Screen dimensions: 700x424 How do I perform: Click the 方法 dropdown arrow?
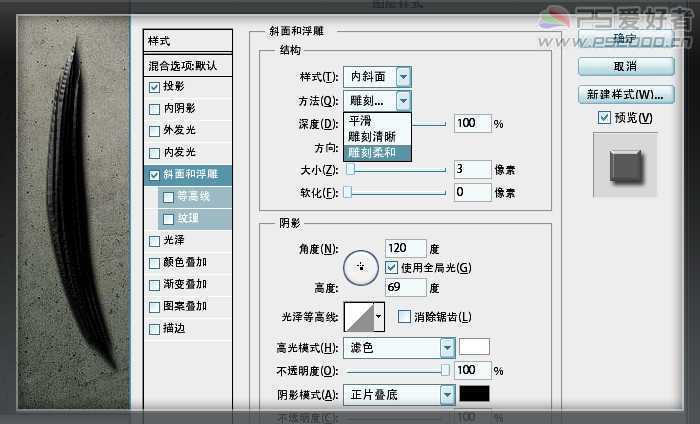(x=403, y=100)
